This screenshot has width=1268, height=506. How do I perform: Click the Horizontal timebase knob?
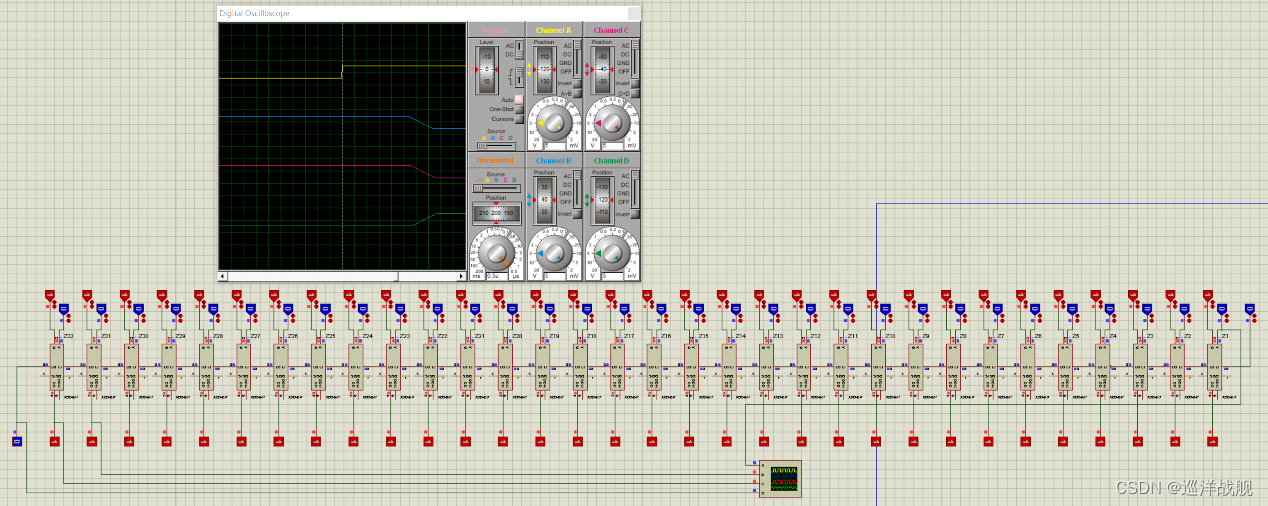[x=496, y=254]
